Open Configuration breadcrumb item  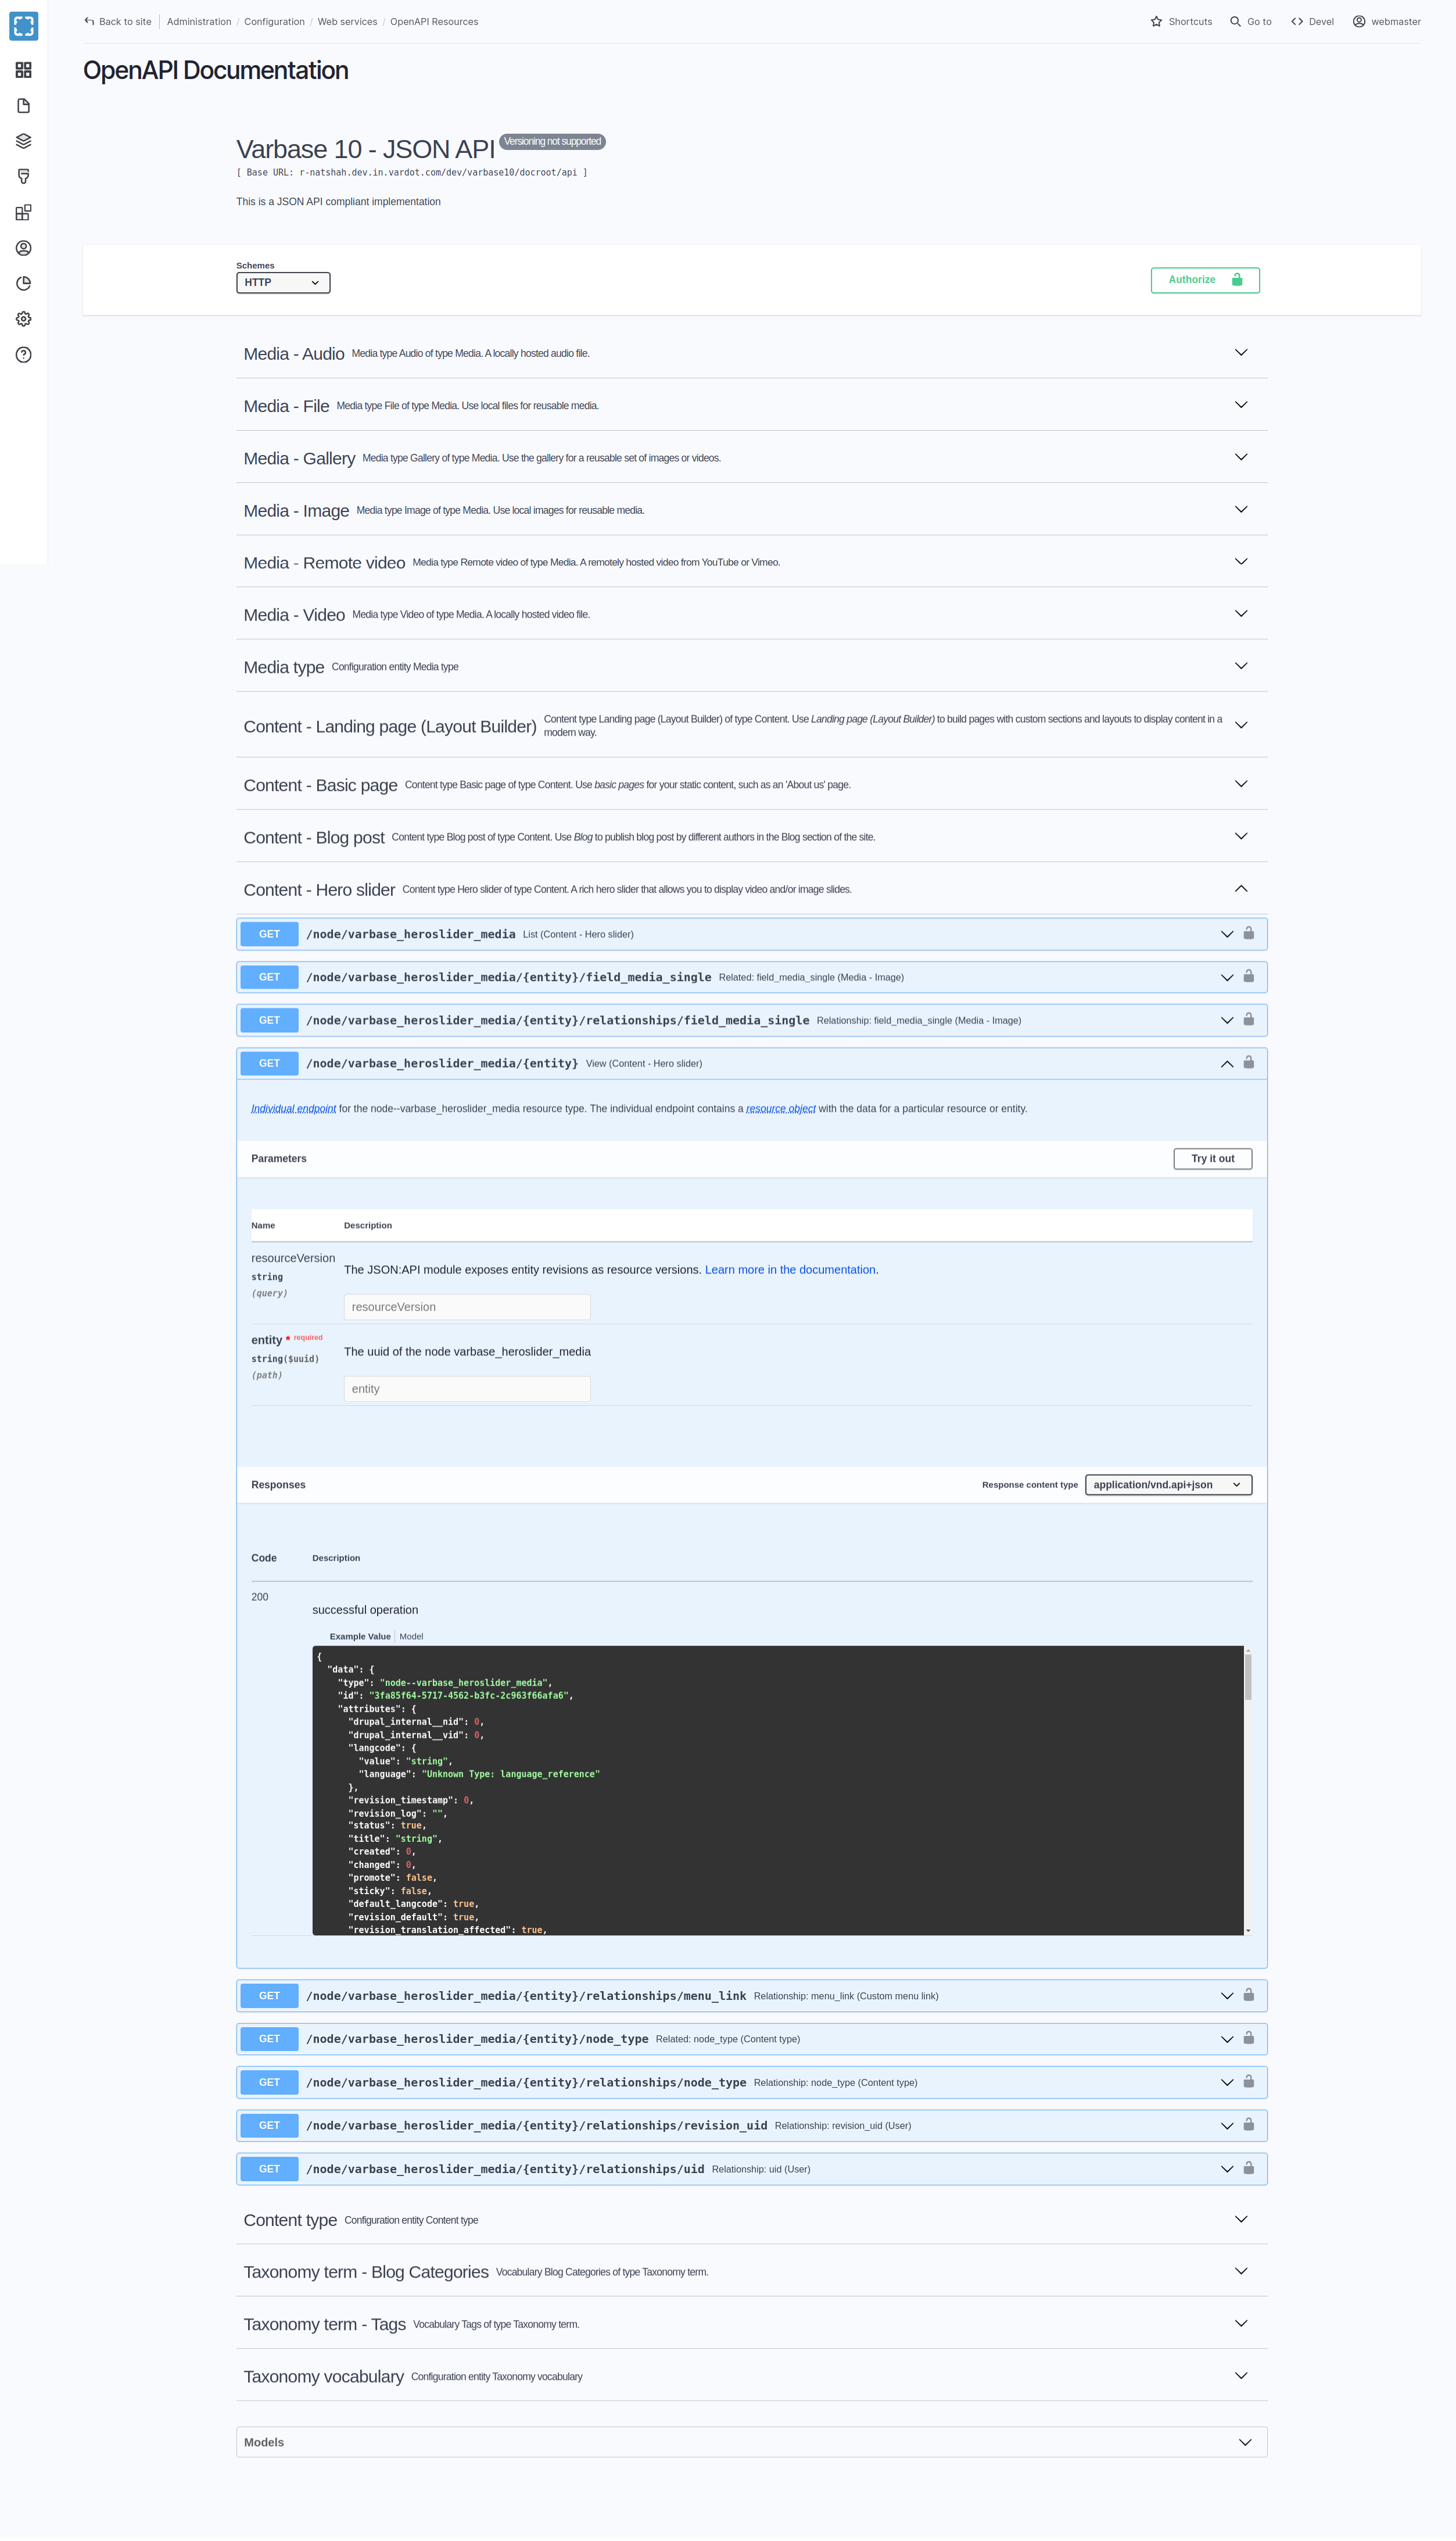(274, 22)
